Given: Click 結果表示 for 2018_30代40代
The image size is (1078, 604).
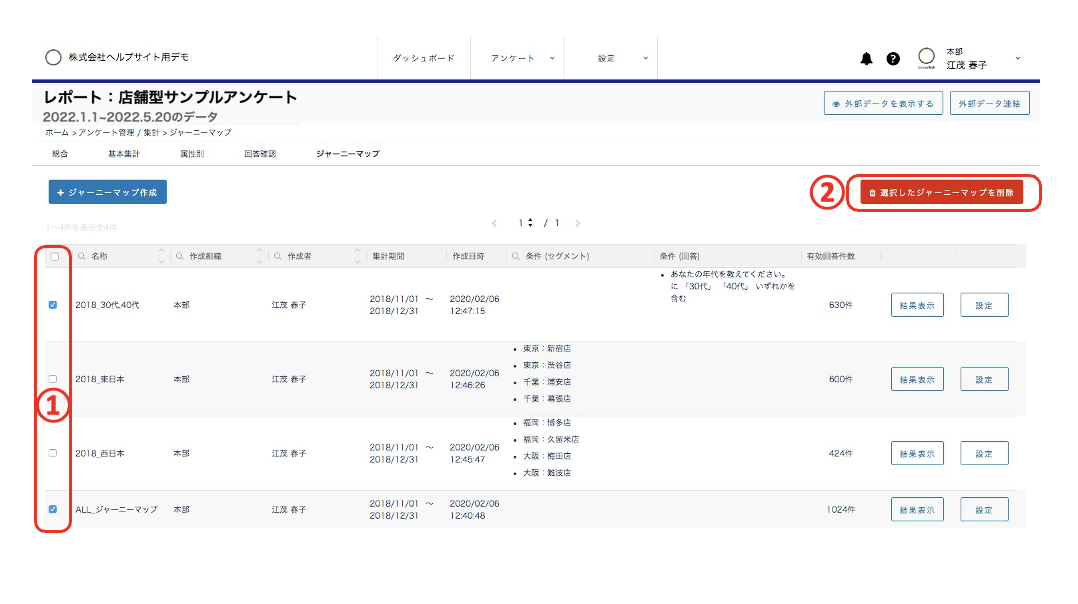Looking at the screenshot, I should [x=917, y=305].
